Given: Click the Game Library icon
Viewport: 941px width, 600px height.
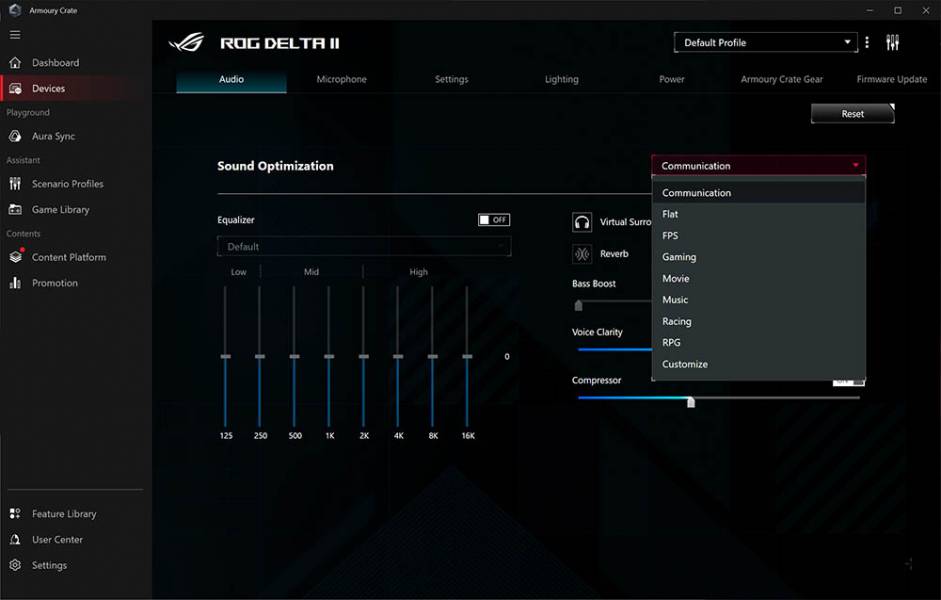Looking at the screenshot, I should click(x=16, y=209).
